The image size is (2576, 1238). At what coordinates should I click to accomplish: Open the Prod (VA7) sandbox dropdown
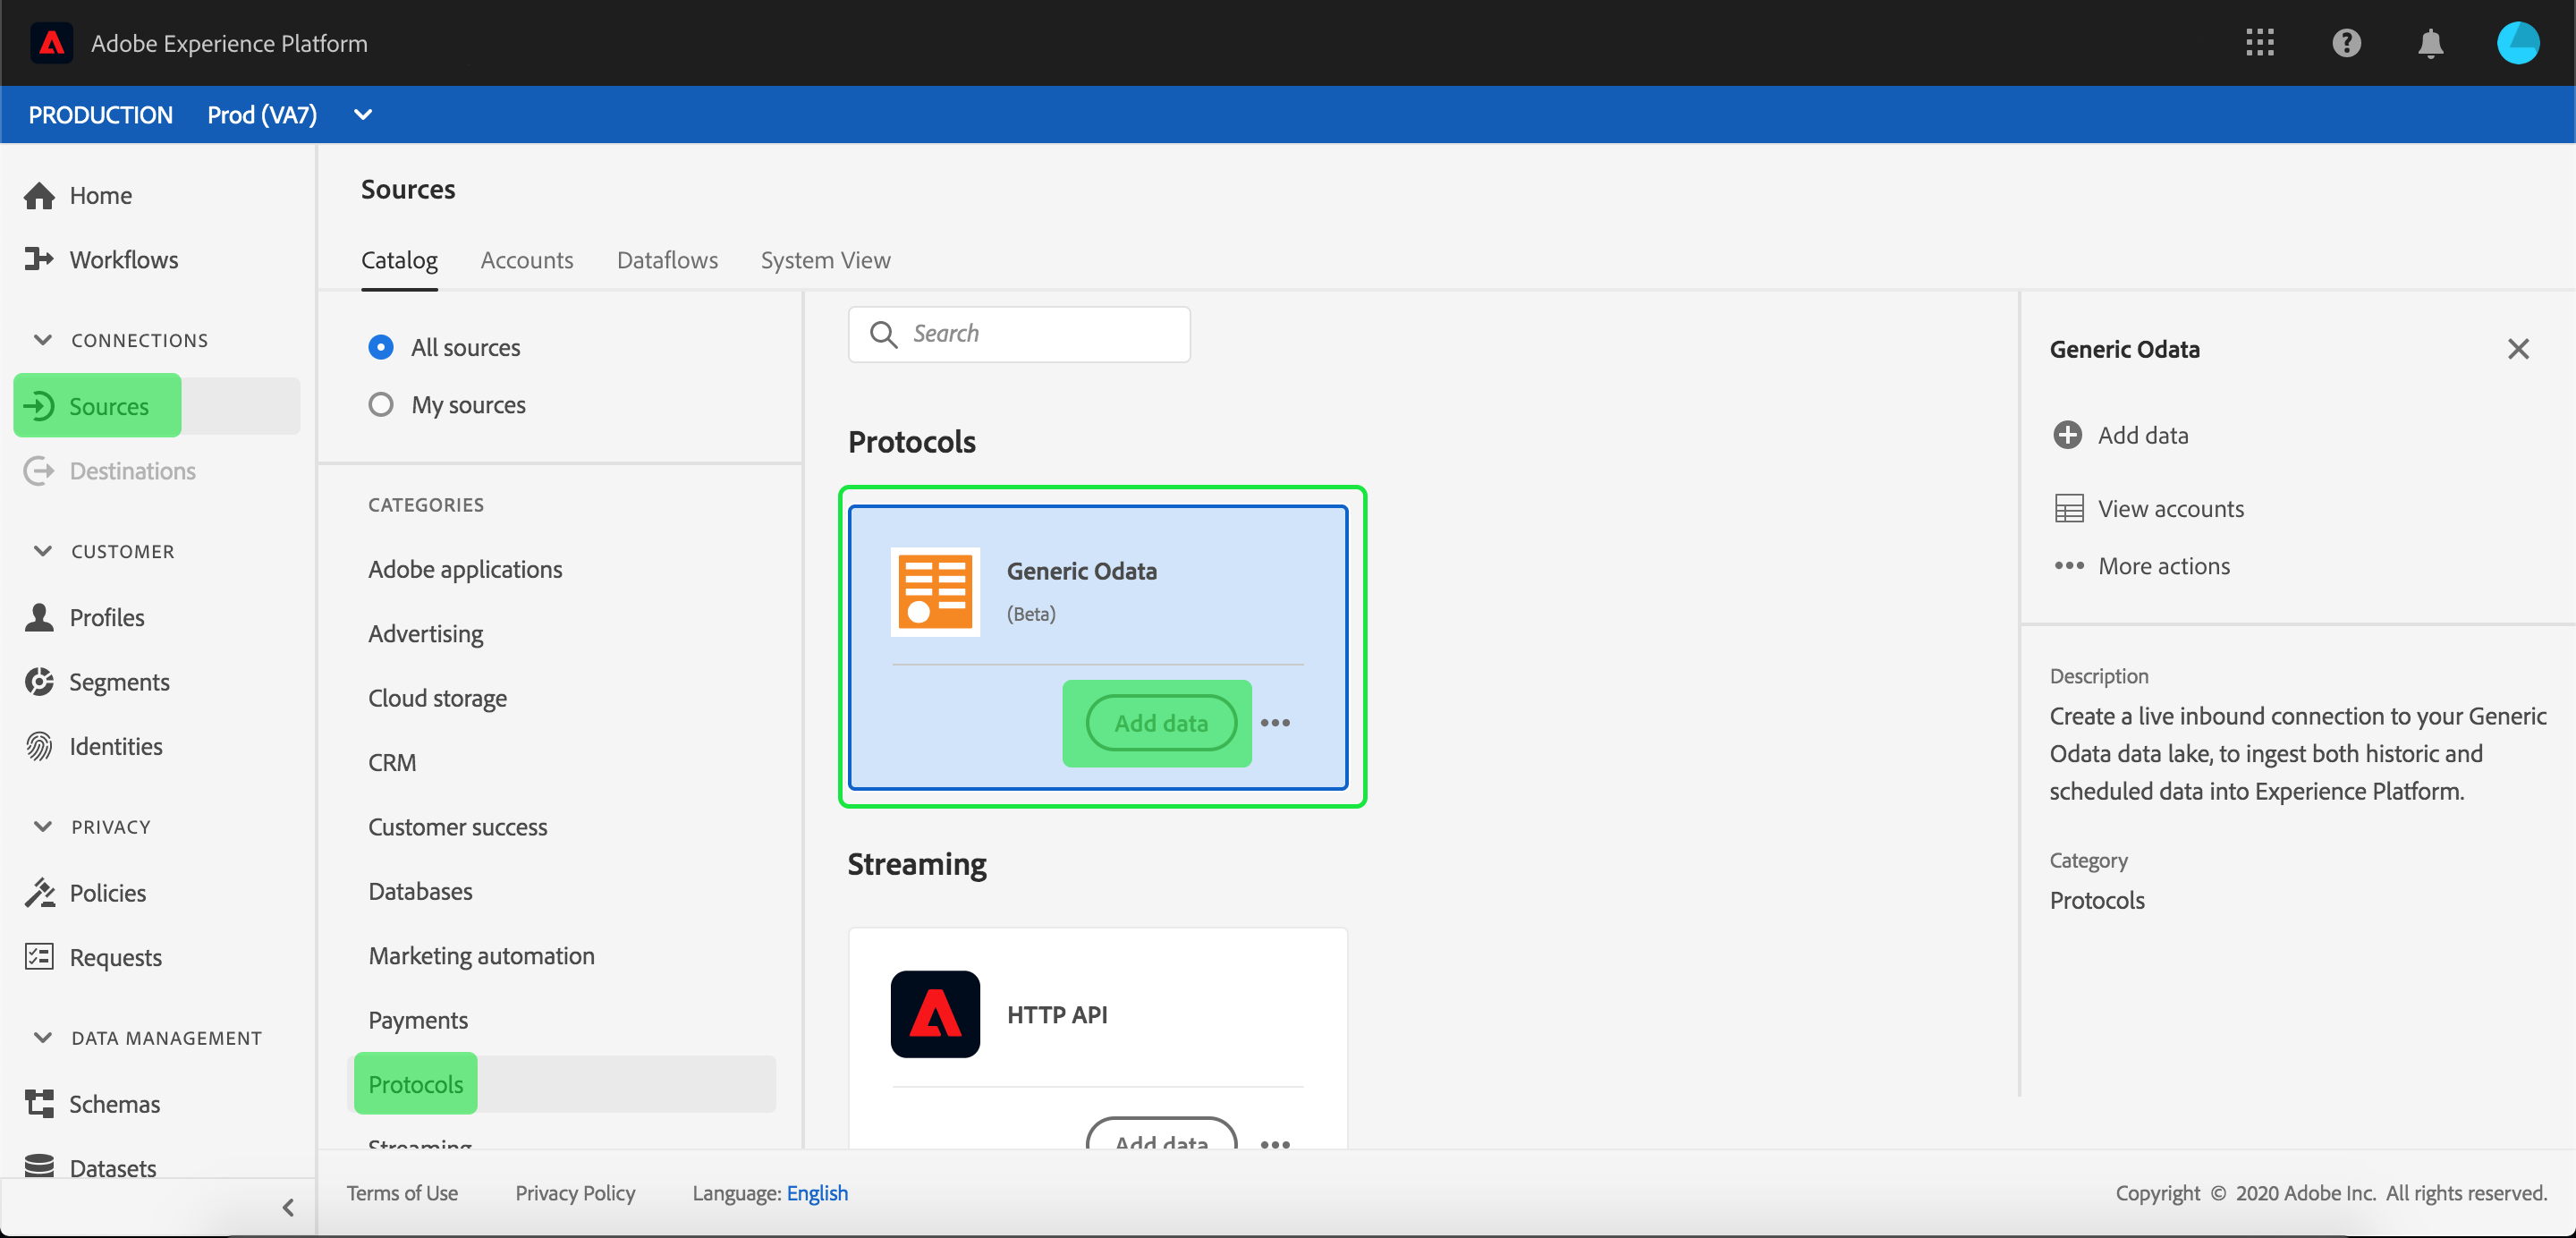pos(363,115)
